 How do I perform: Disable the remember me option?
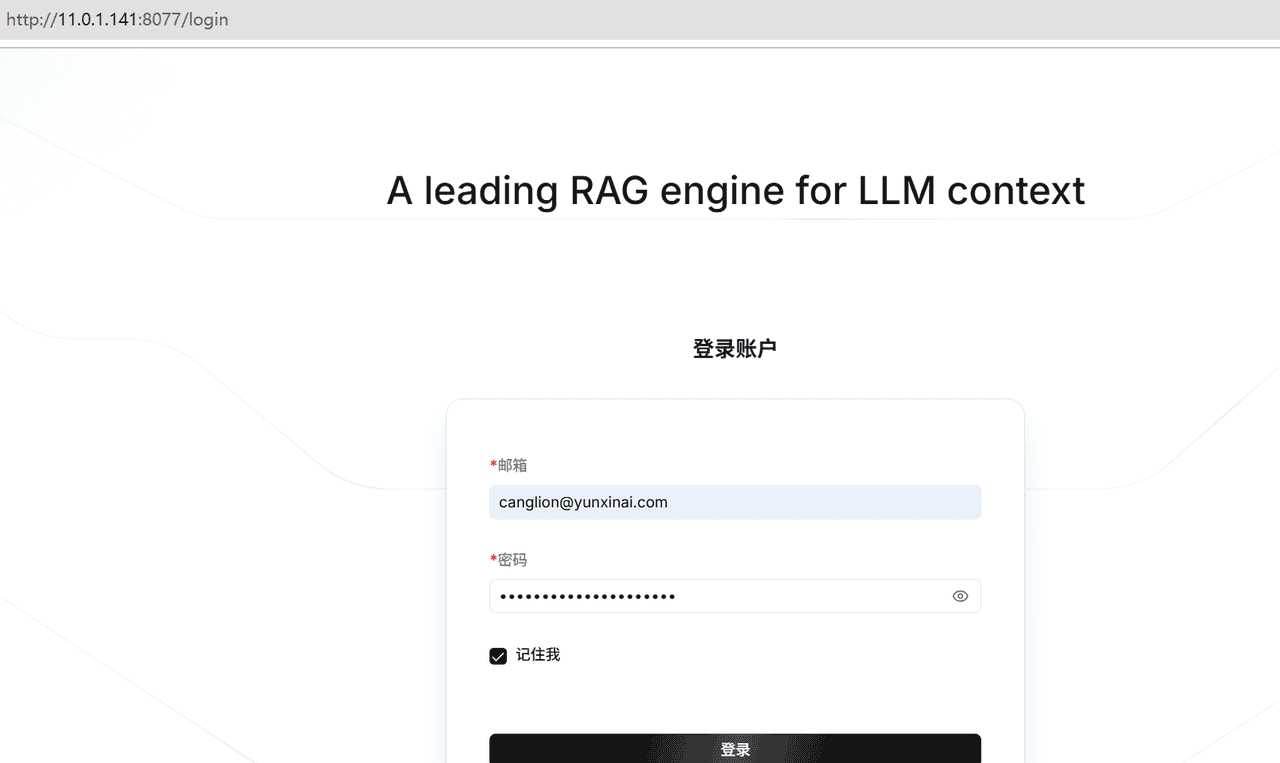(498, 656)
